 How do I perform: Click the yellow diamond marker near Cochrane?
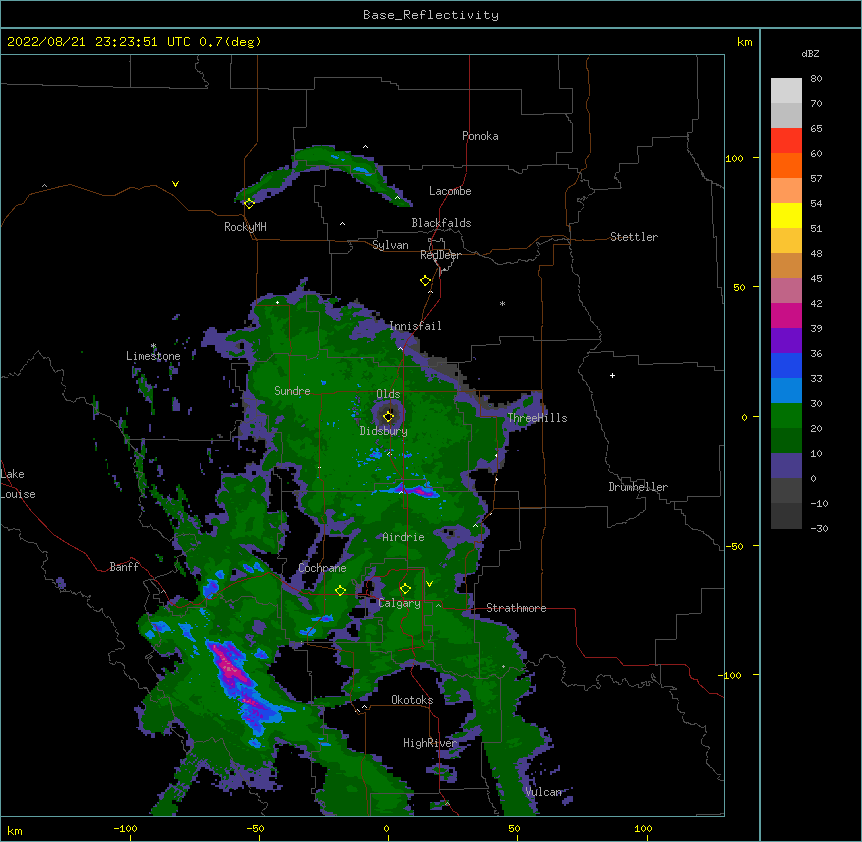(x=340, y=590)
